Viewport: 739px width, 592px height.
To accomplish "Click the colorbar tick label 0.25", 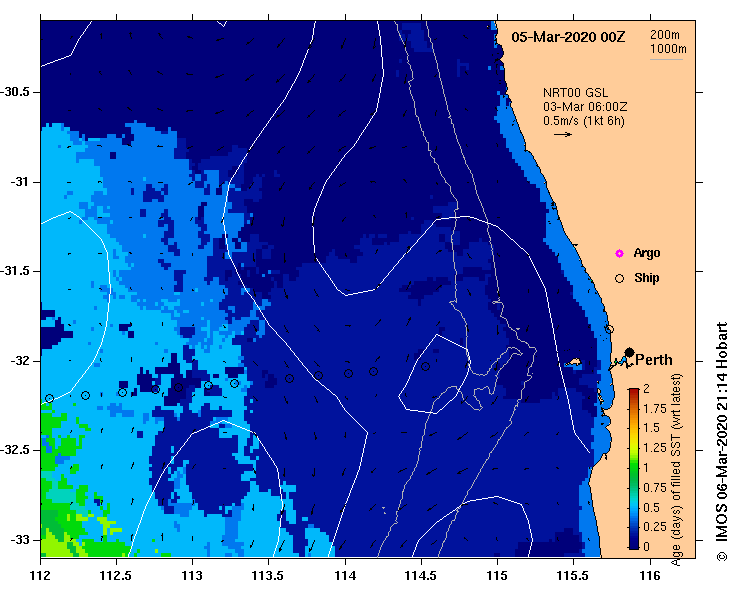I will 655,526.
